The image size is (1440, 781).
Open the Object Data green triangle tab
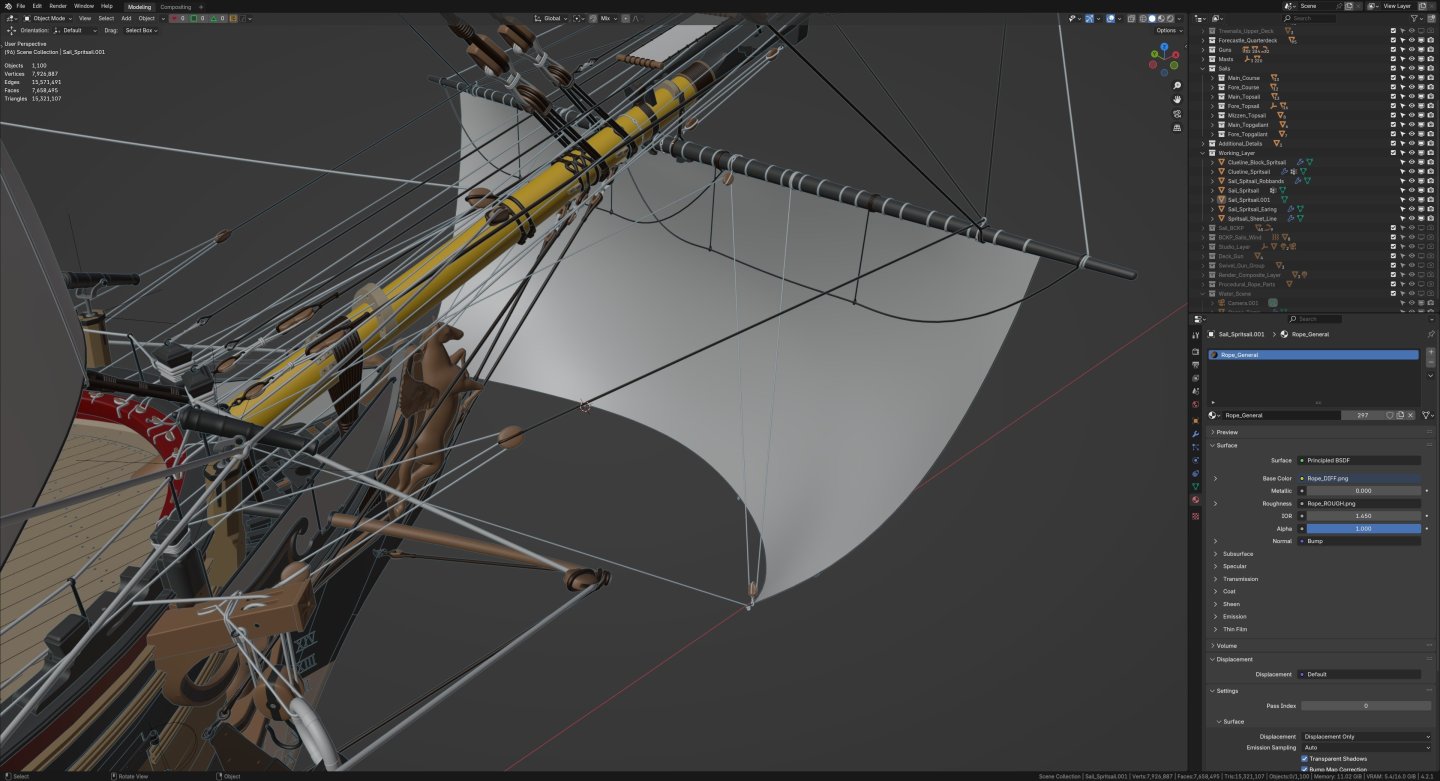(1195, 486)
